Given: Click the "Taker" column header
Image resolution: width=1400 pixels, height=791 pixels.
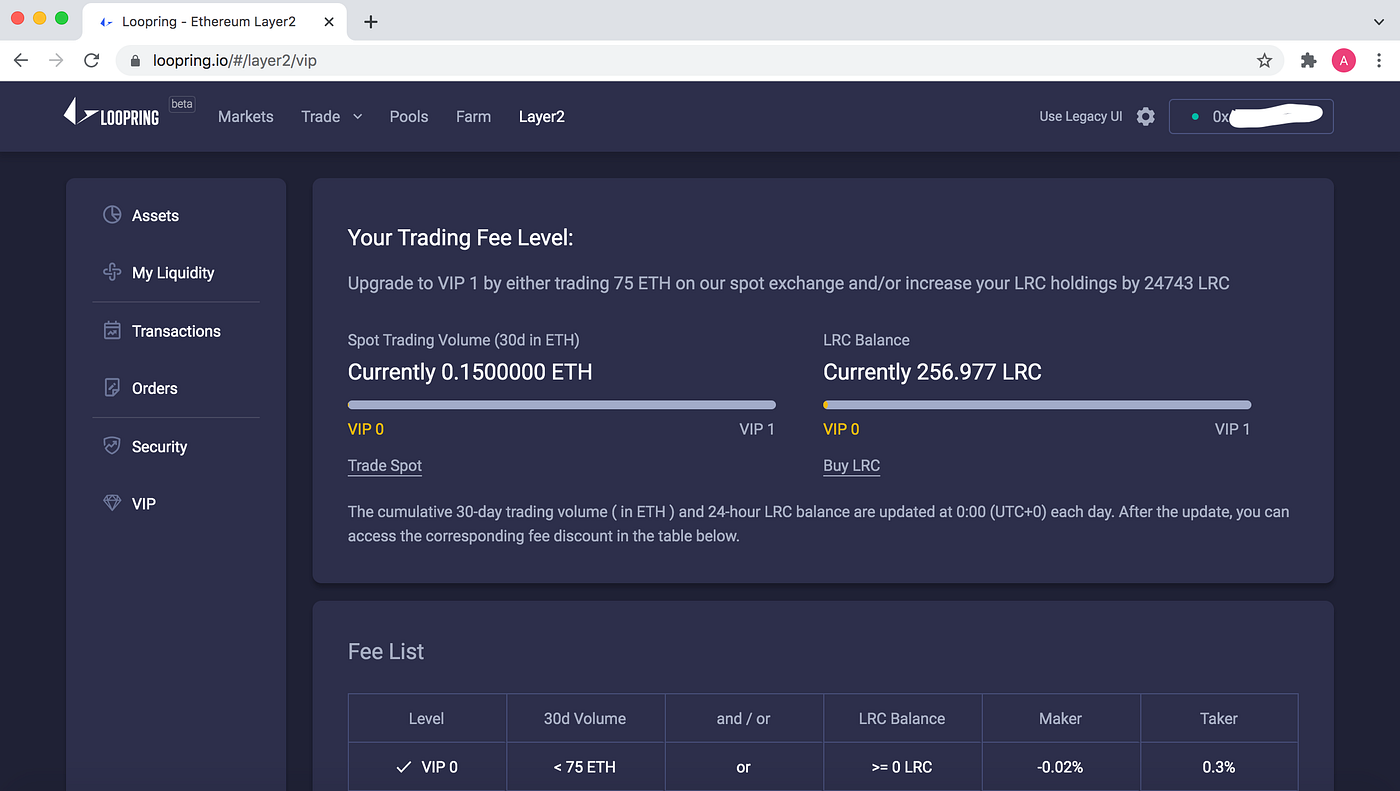Looking at the screenshot, I should [1219, 718].
